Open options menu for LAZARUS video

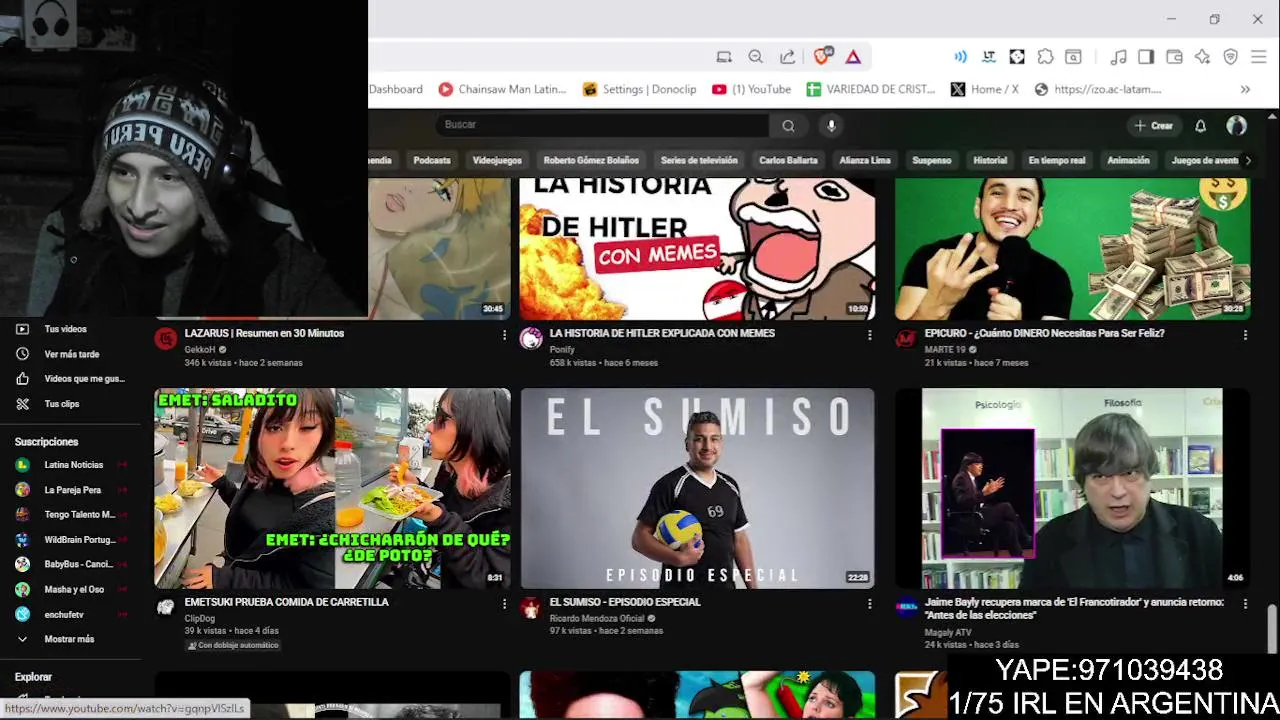pos(504,335)
